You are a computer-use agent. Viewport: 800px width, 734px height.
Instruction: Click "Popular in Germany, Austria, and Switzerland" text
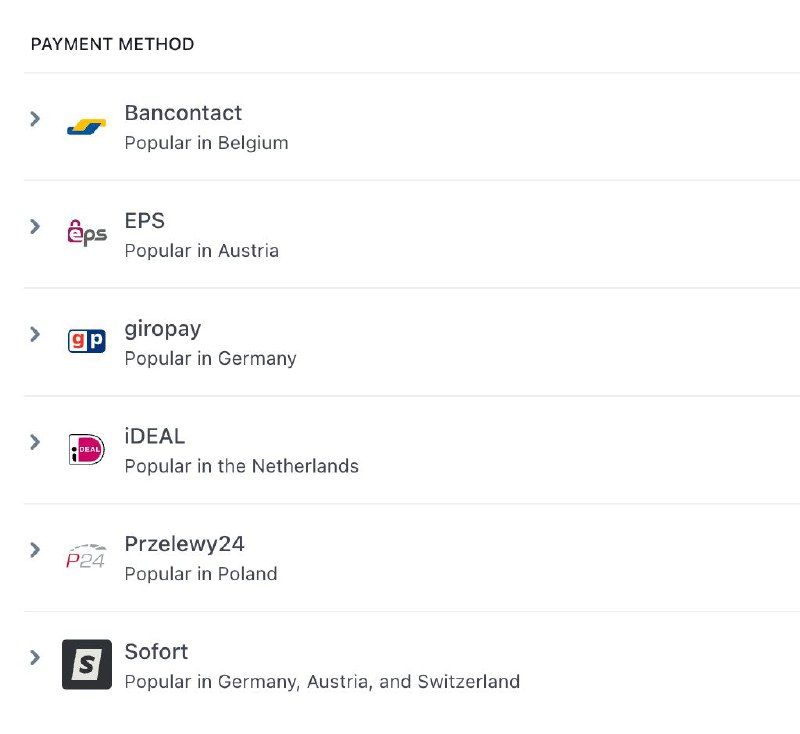[322, 682]
